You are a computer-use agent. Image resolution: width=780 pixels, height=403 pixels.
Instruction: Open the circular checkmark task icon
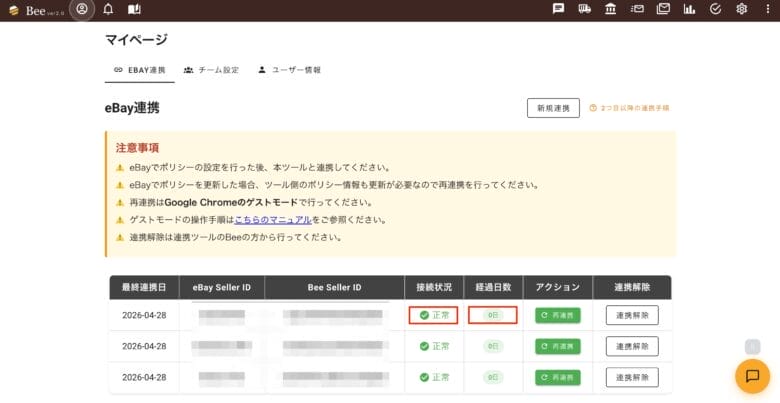coord(715,9)
